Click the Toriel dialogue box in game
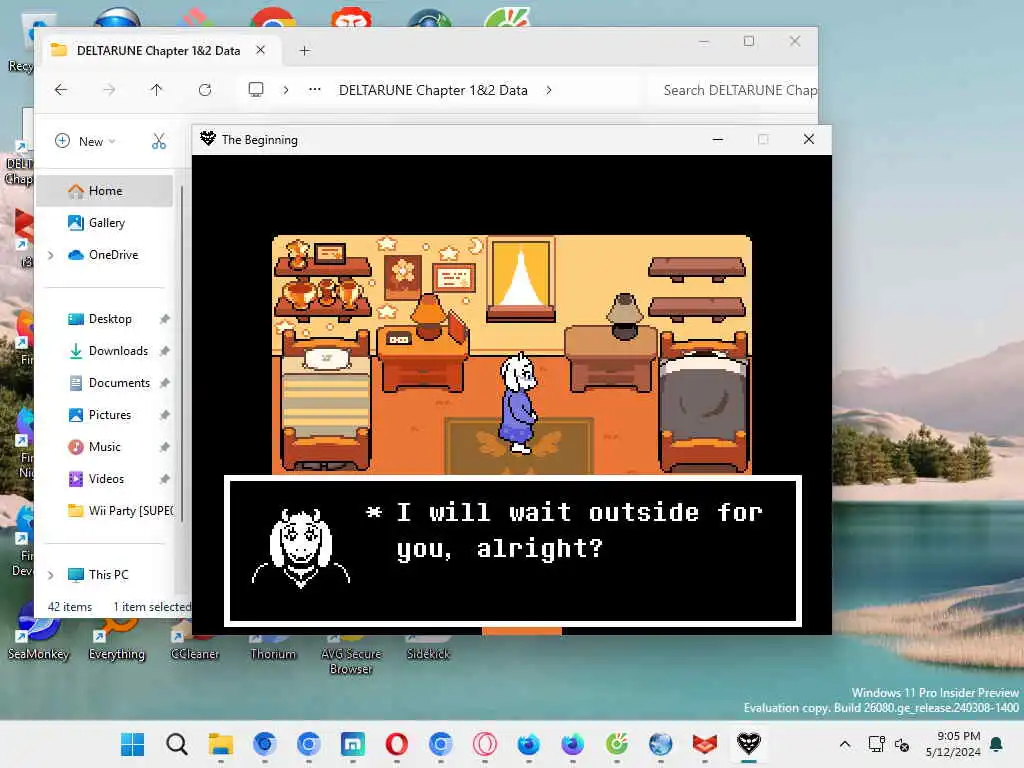This screenshot has height=768, width=1024. [x=513, y=551]
